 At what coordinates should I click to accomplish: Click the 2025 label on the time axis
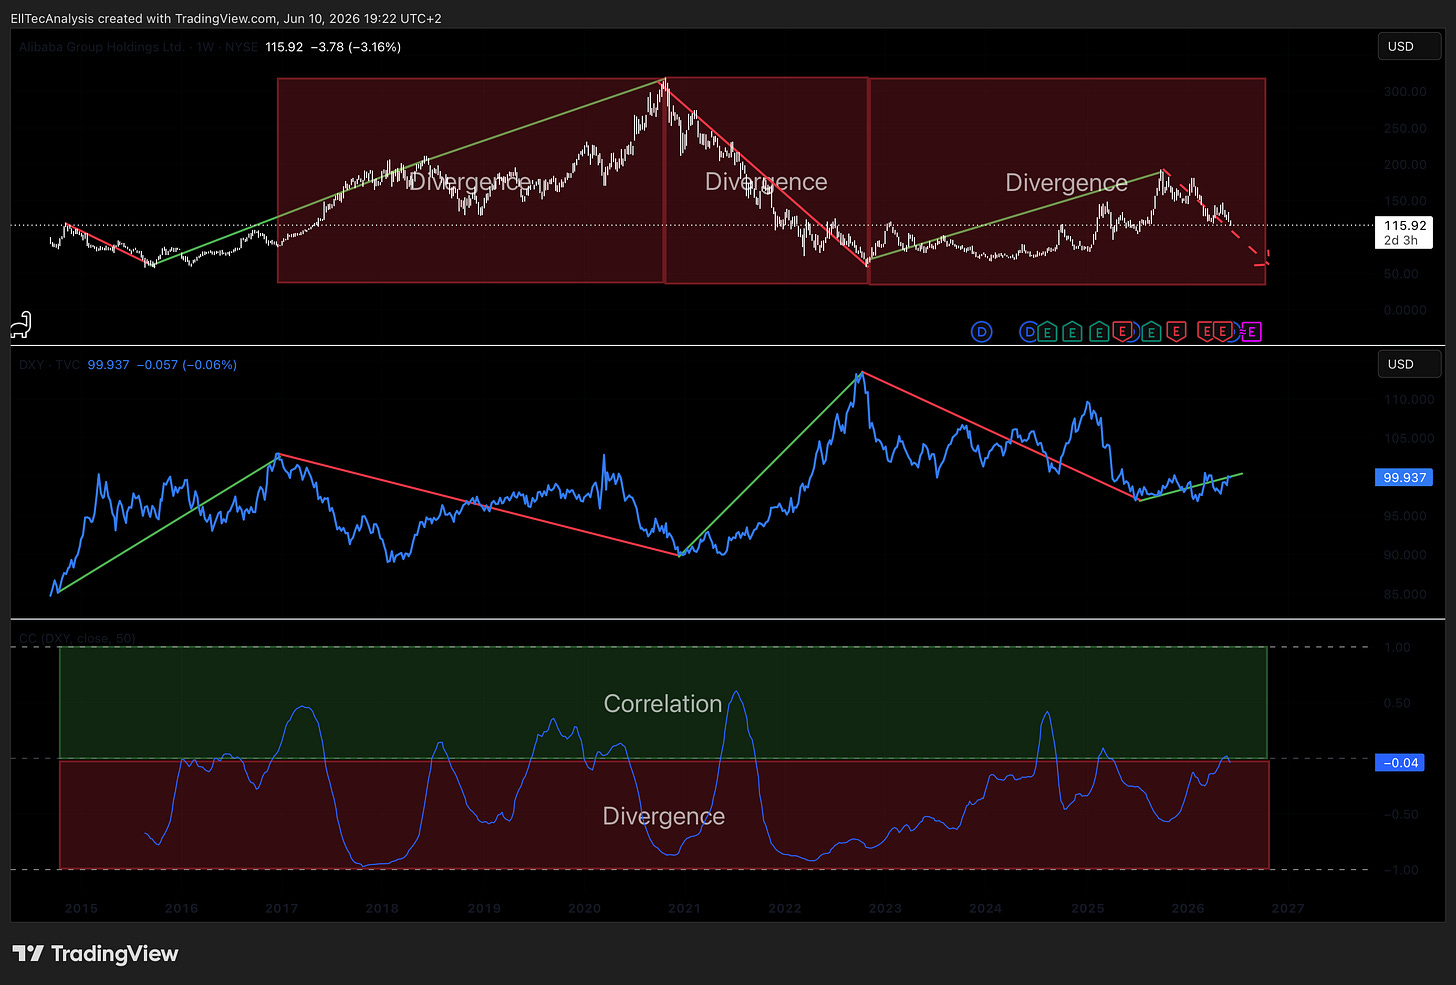click(x=1088, y=908)
